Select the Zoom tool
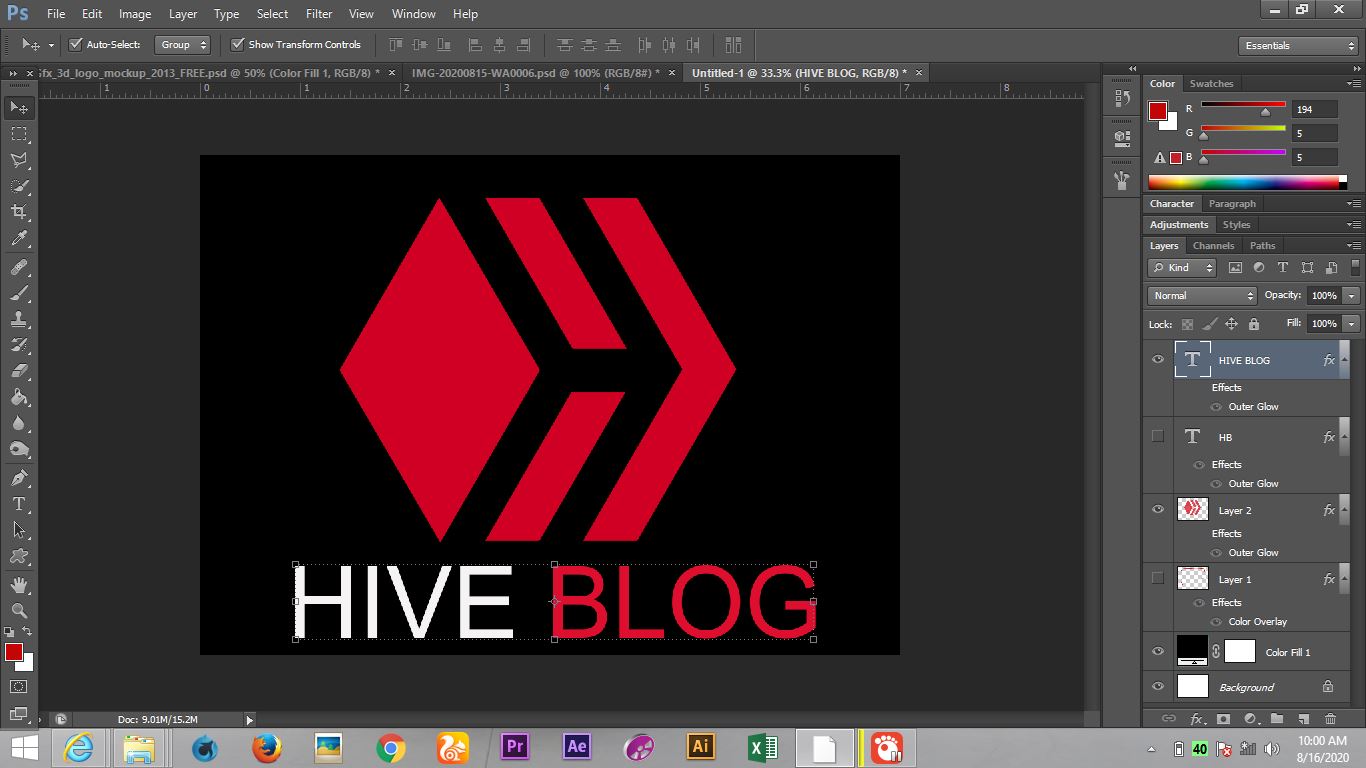This screenshot has height=768, width=1366. point(19,610)
